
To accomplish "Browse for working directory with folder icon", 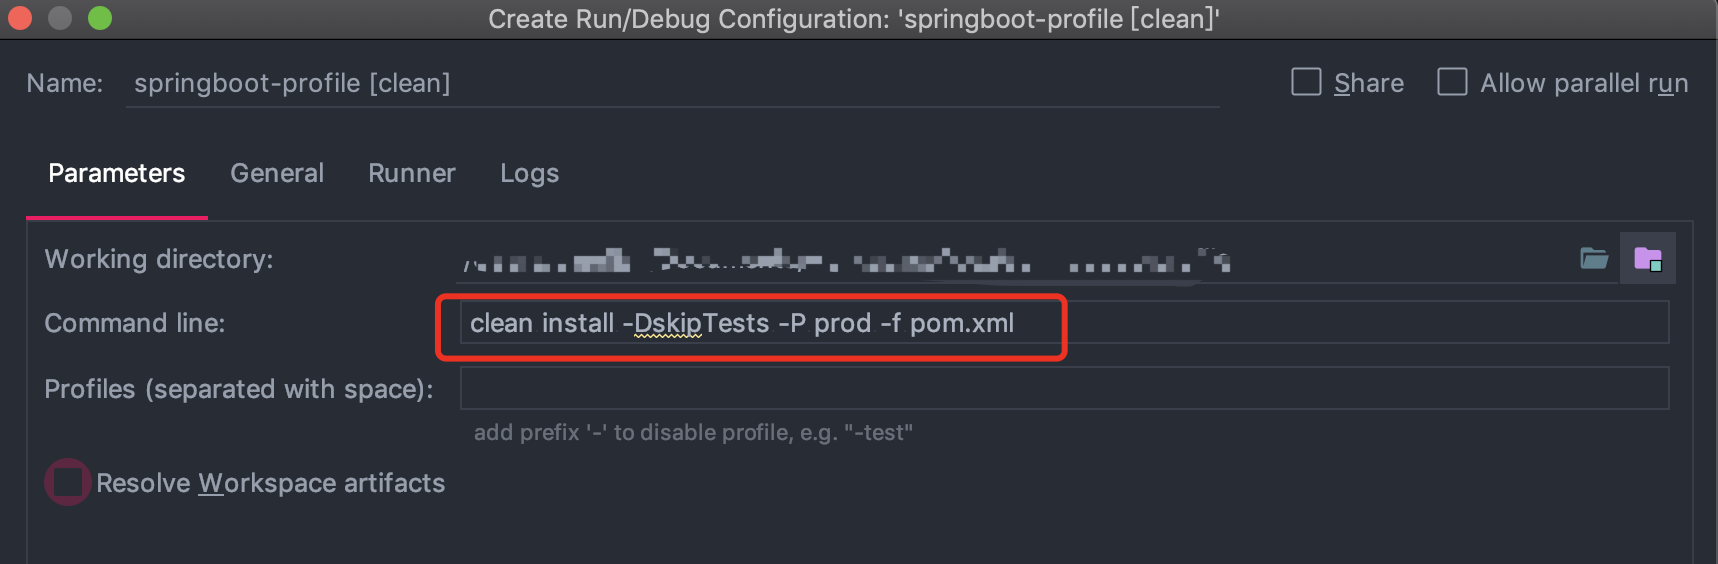I will point(1594,259).
